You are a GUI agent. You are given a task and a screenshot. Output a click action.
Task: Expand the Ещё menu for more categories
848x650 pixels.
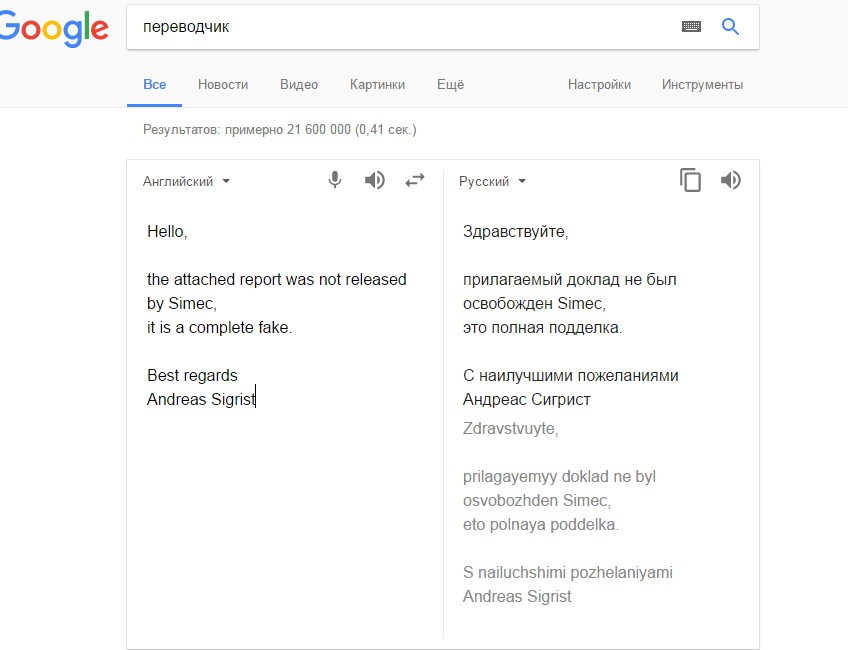(x=450, y=85)
